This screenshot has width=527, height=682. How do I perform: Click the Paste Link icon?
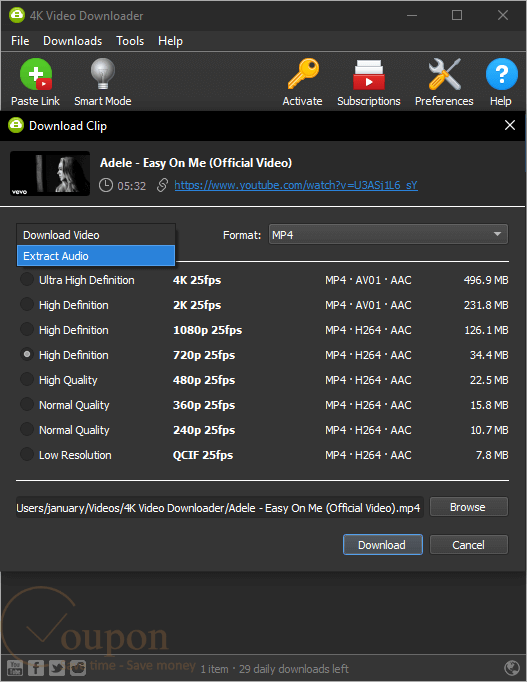tap(36, 74)
